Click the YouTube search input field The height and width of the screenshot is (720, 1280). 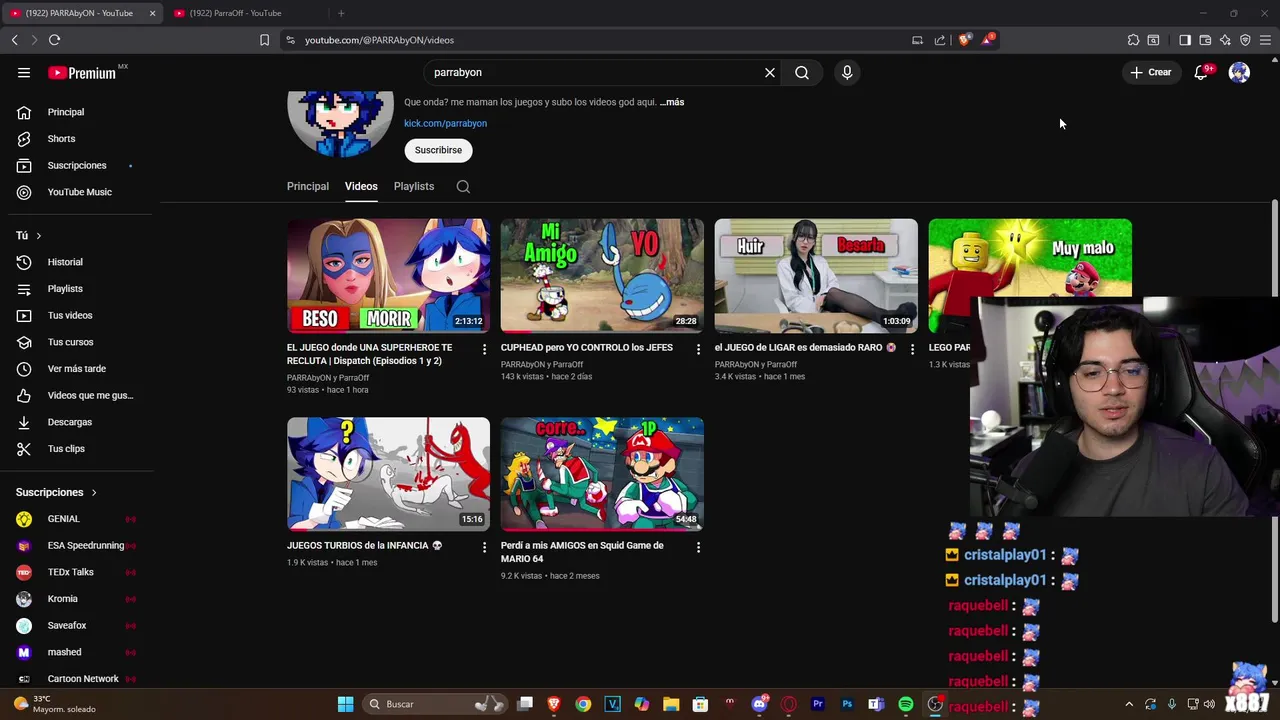click(595, 72)
